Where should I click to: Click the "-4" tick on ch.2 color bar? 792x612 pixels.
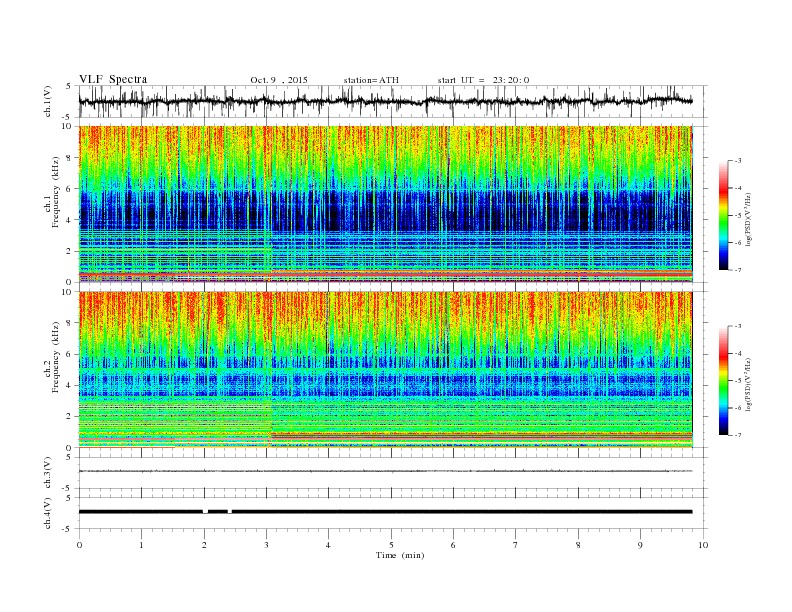738,353
